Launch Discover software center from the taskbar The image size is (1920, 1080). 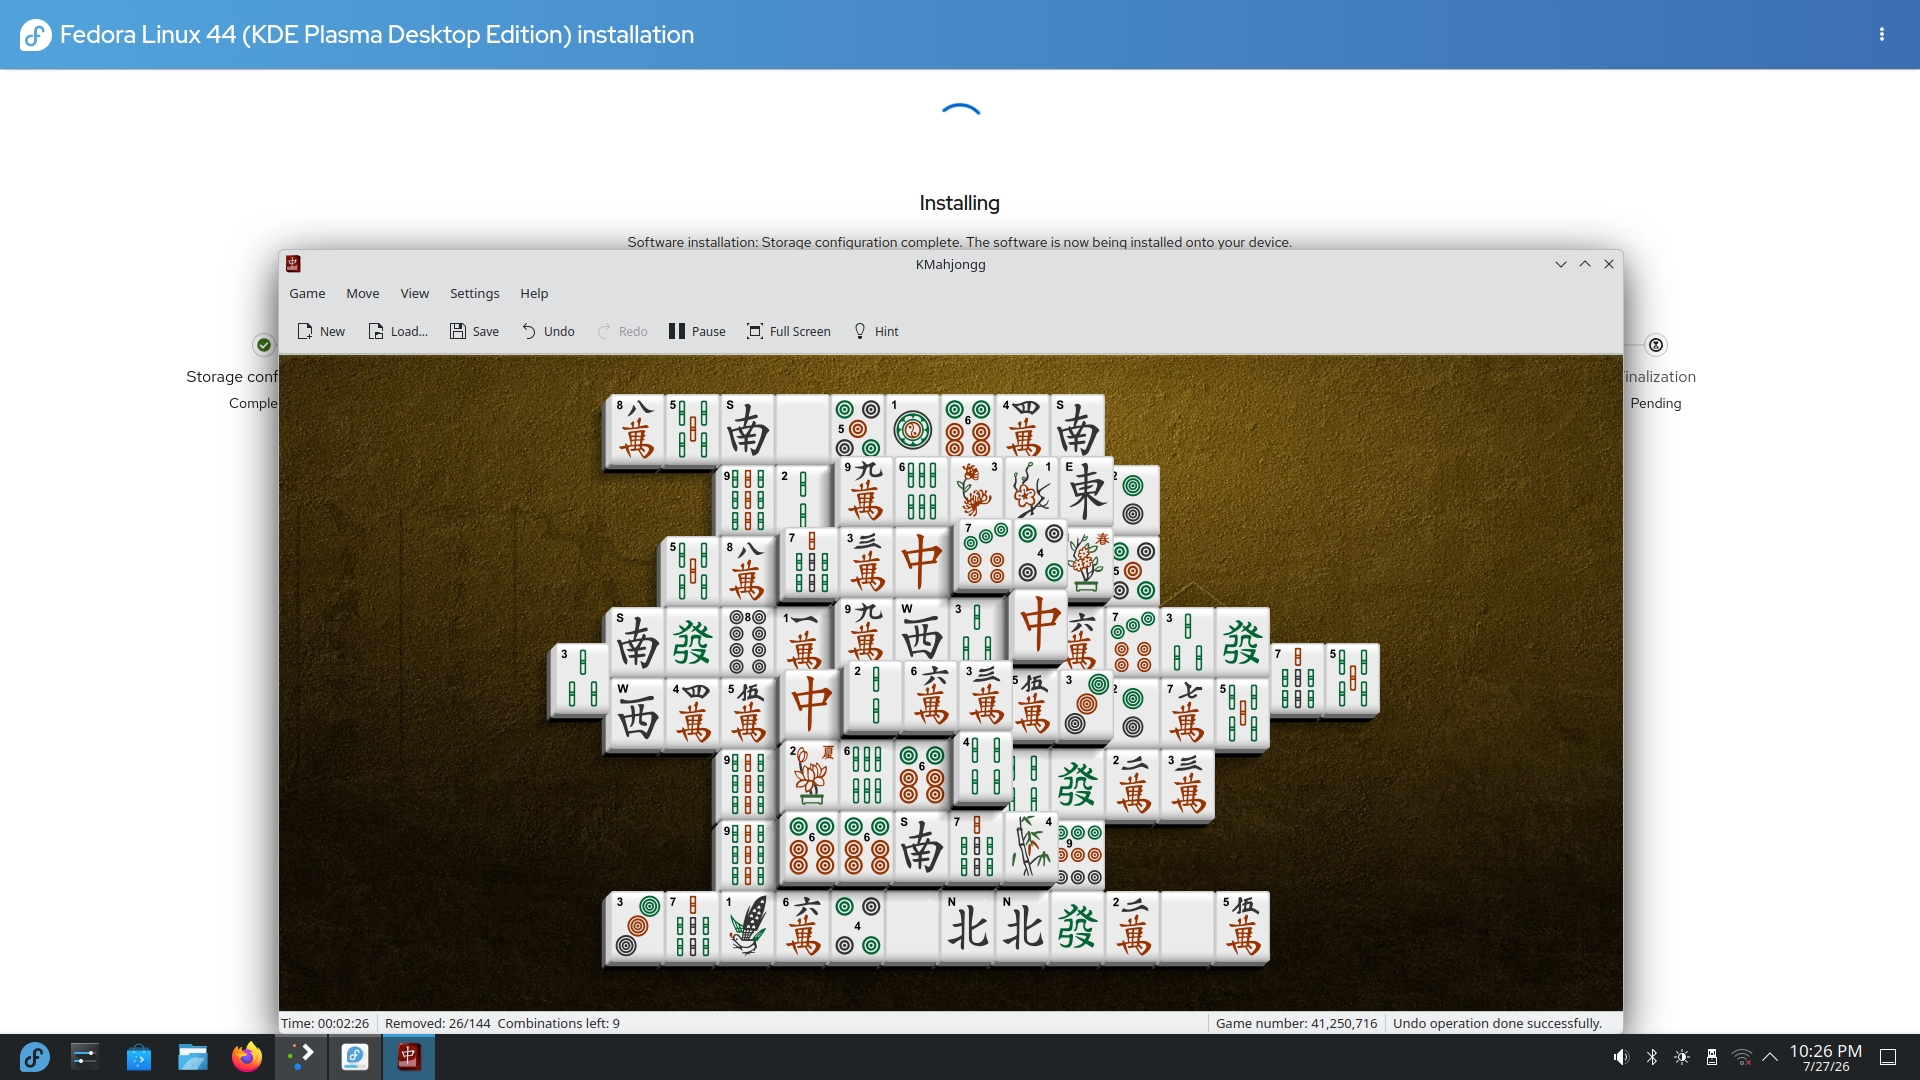coord(139,1057)
